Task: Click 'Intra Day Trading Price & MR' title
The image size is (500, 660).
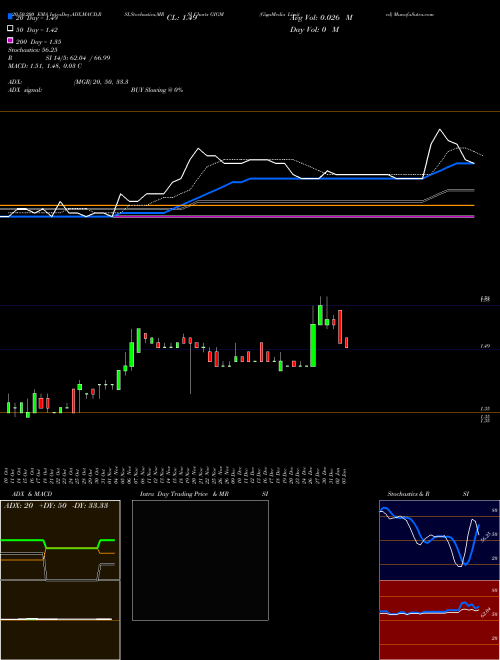Action: coord(184,494)
